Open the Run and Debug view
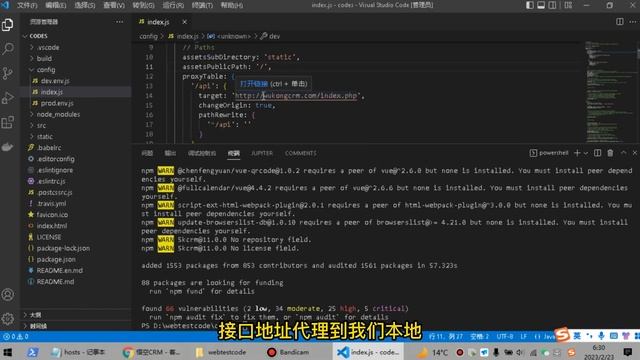640x360 pixels. (x=7, y=98)
